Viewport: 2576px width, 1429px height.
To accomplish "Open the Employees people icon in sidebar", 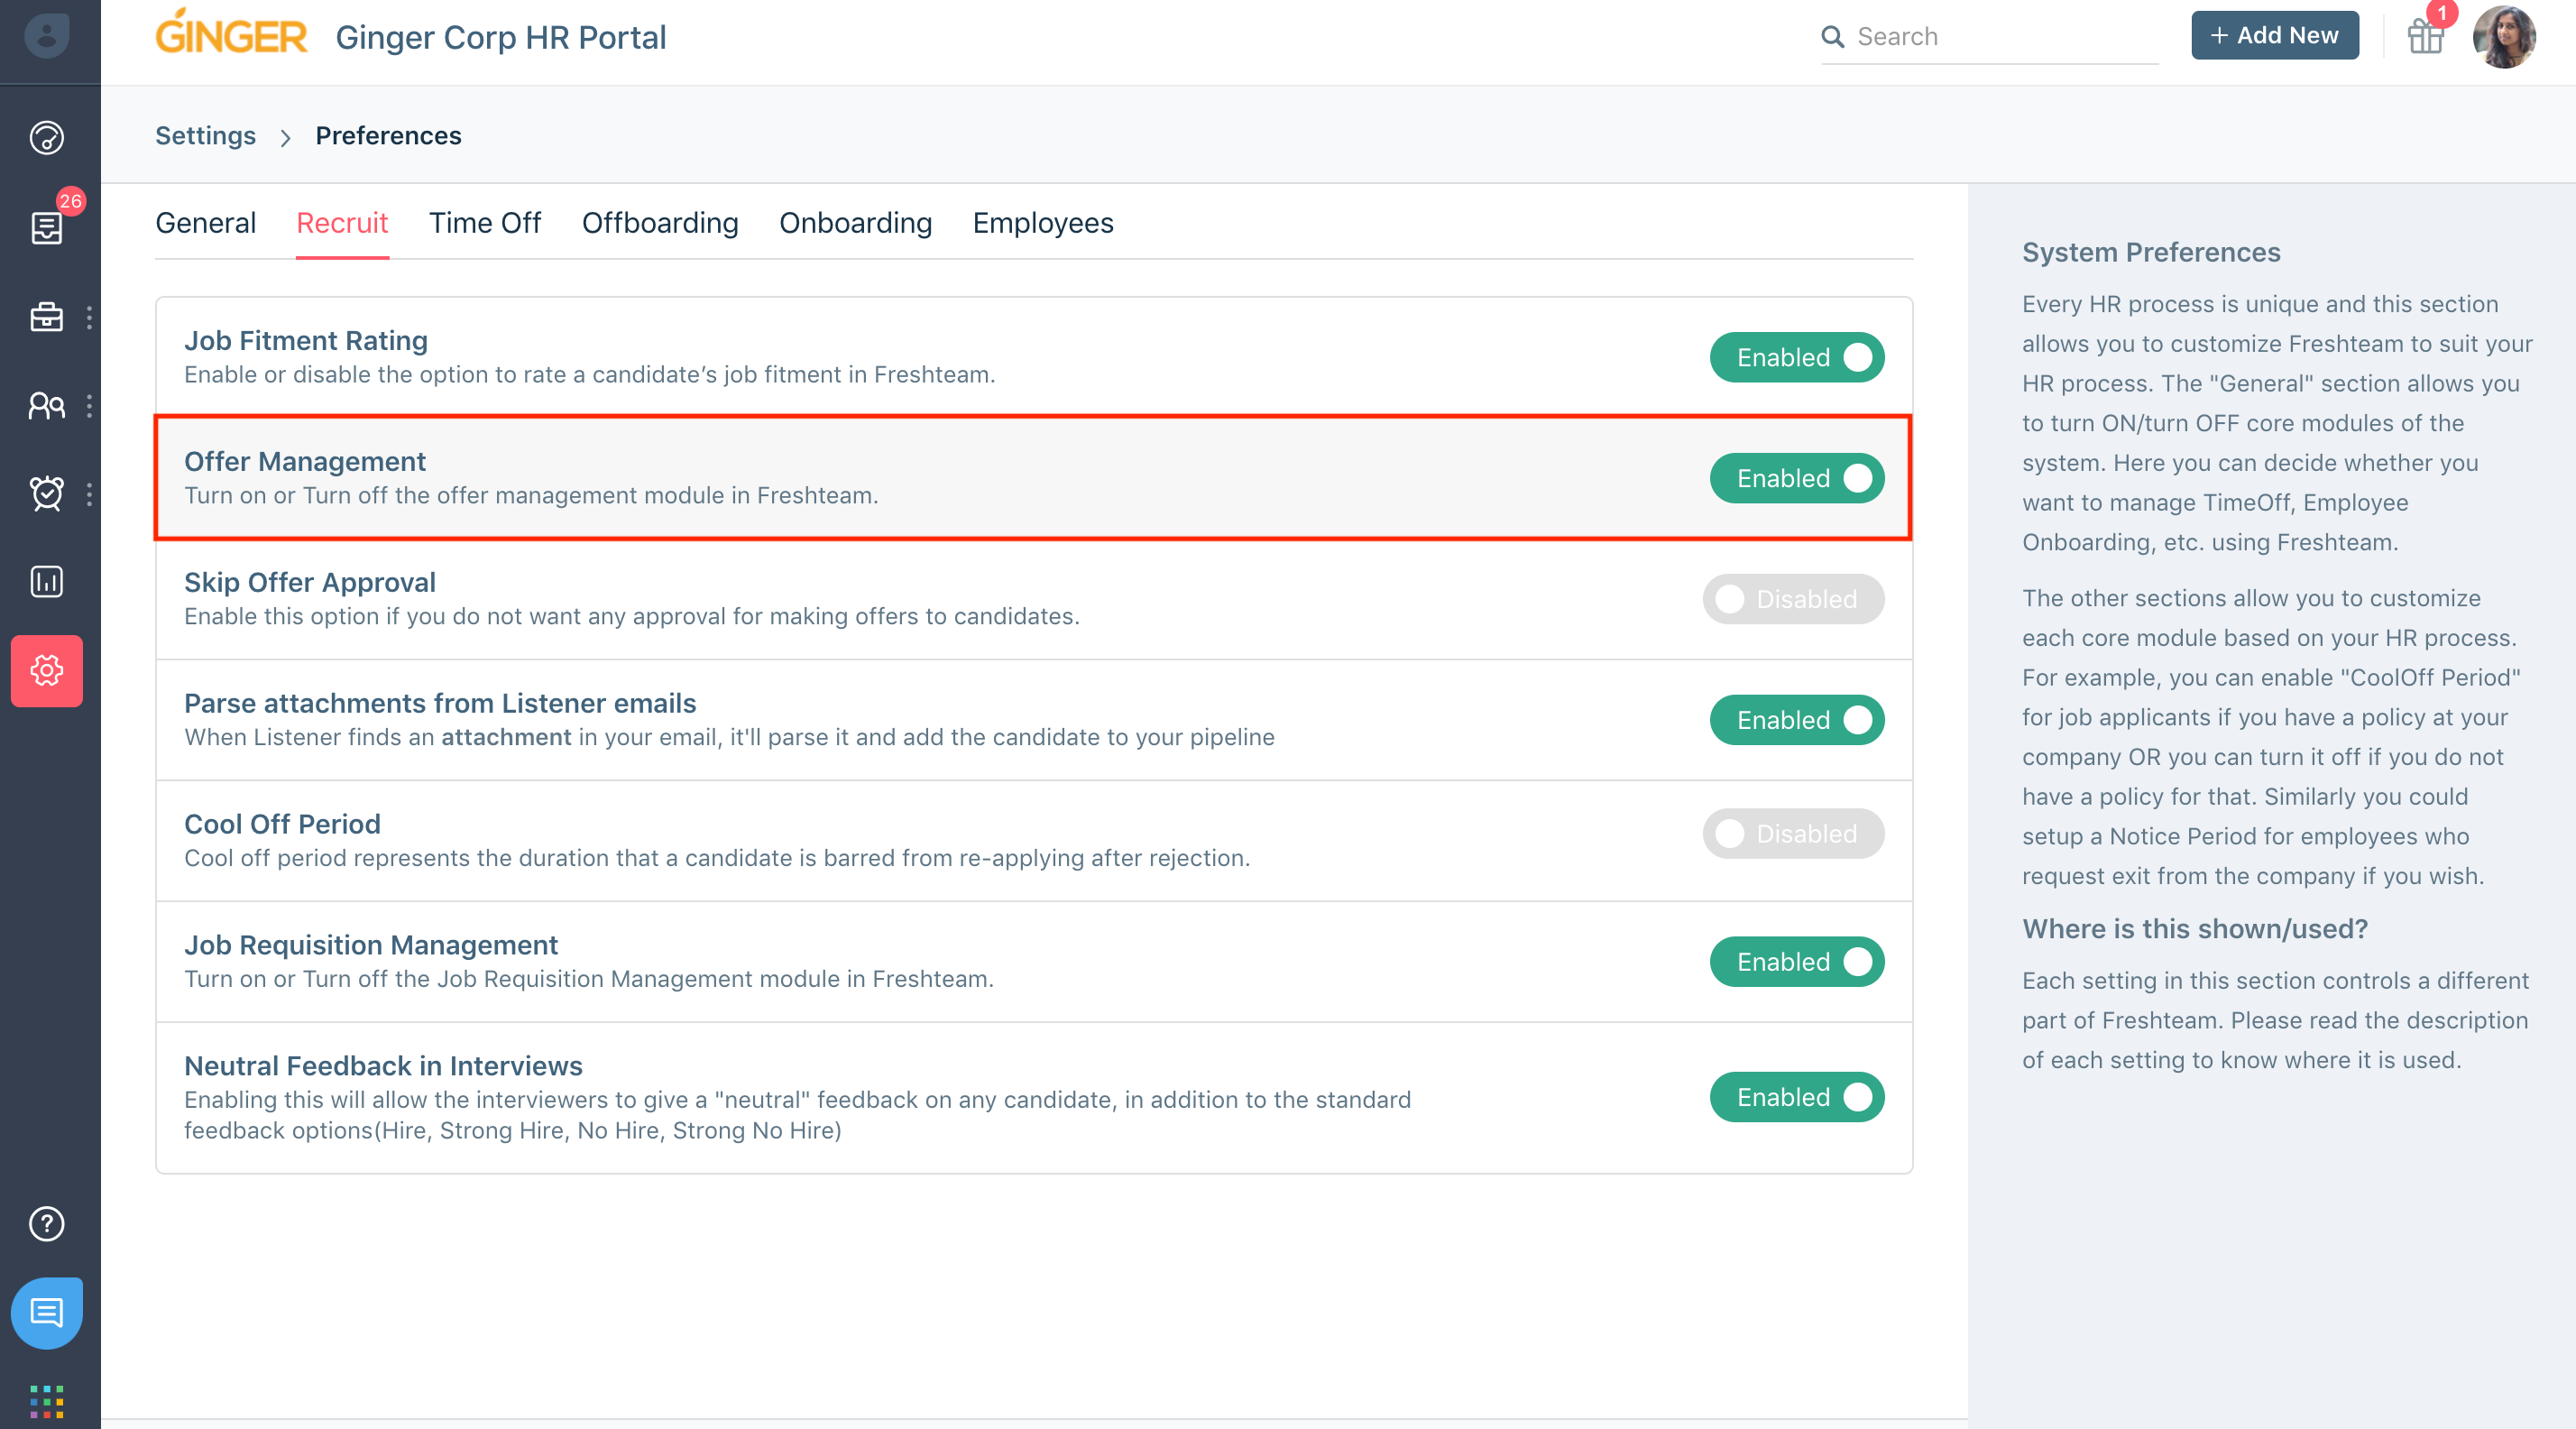I will tap(46, 405).
